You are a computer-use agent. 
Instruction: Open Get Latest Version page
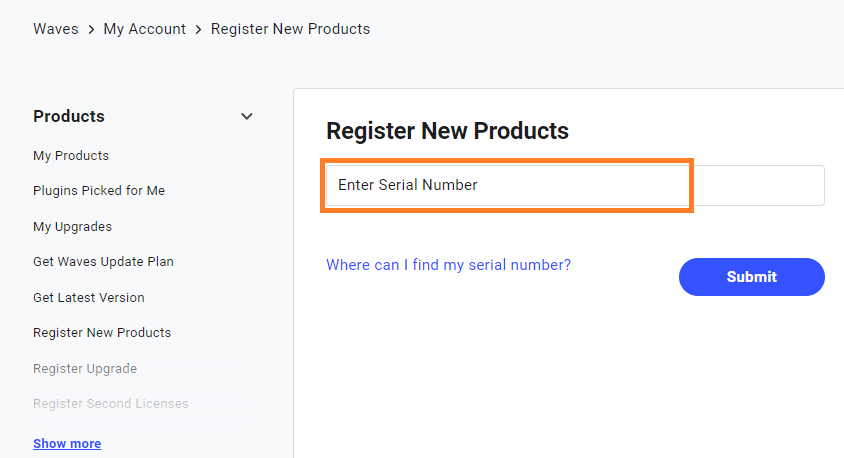[88, 297]
